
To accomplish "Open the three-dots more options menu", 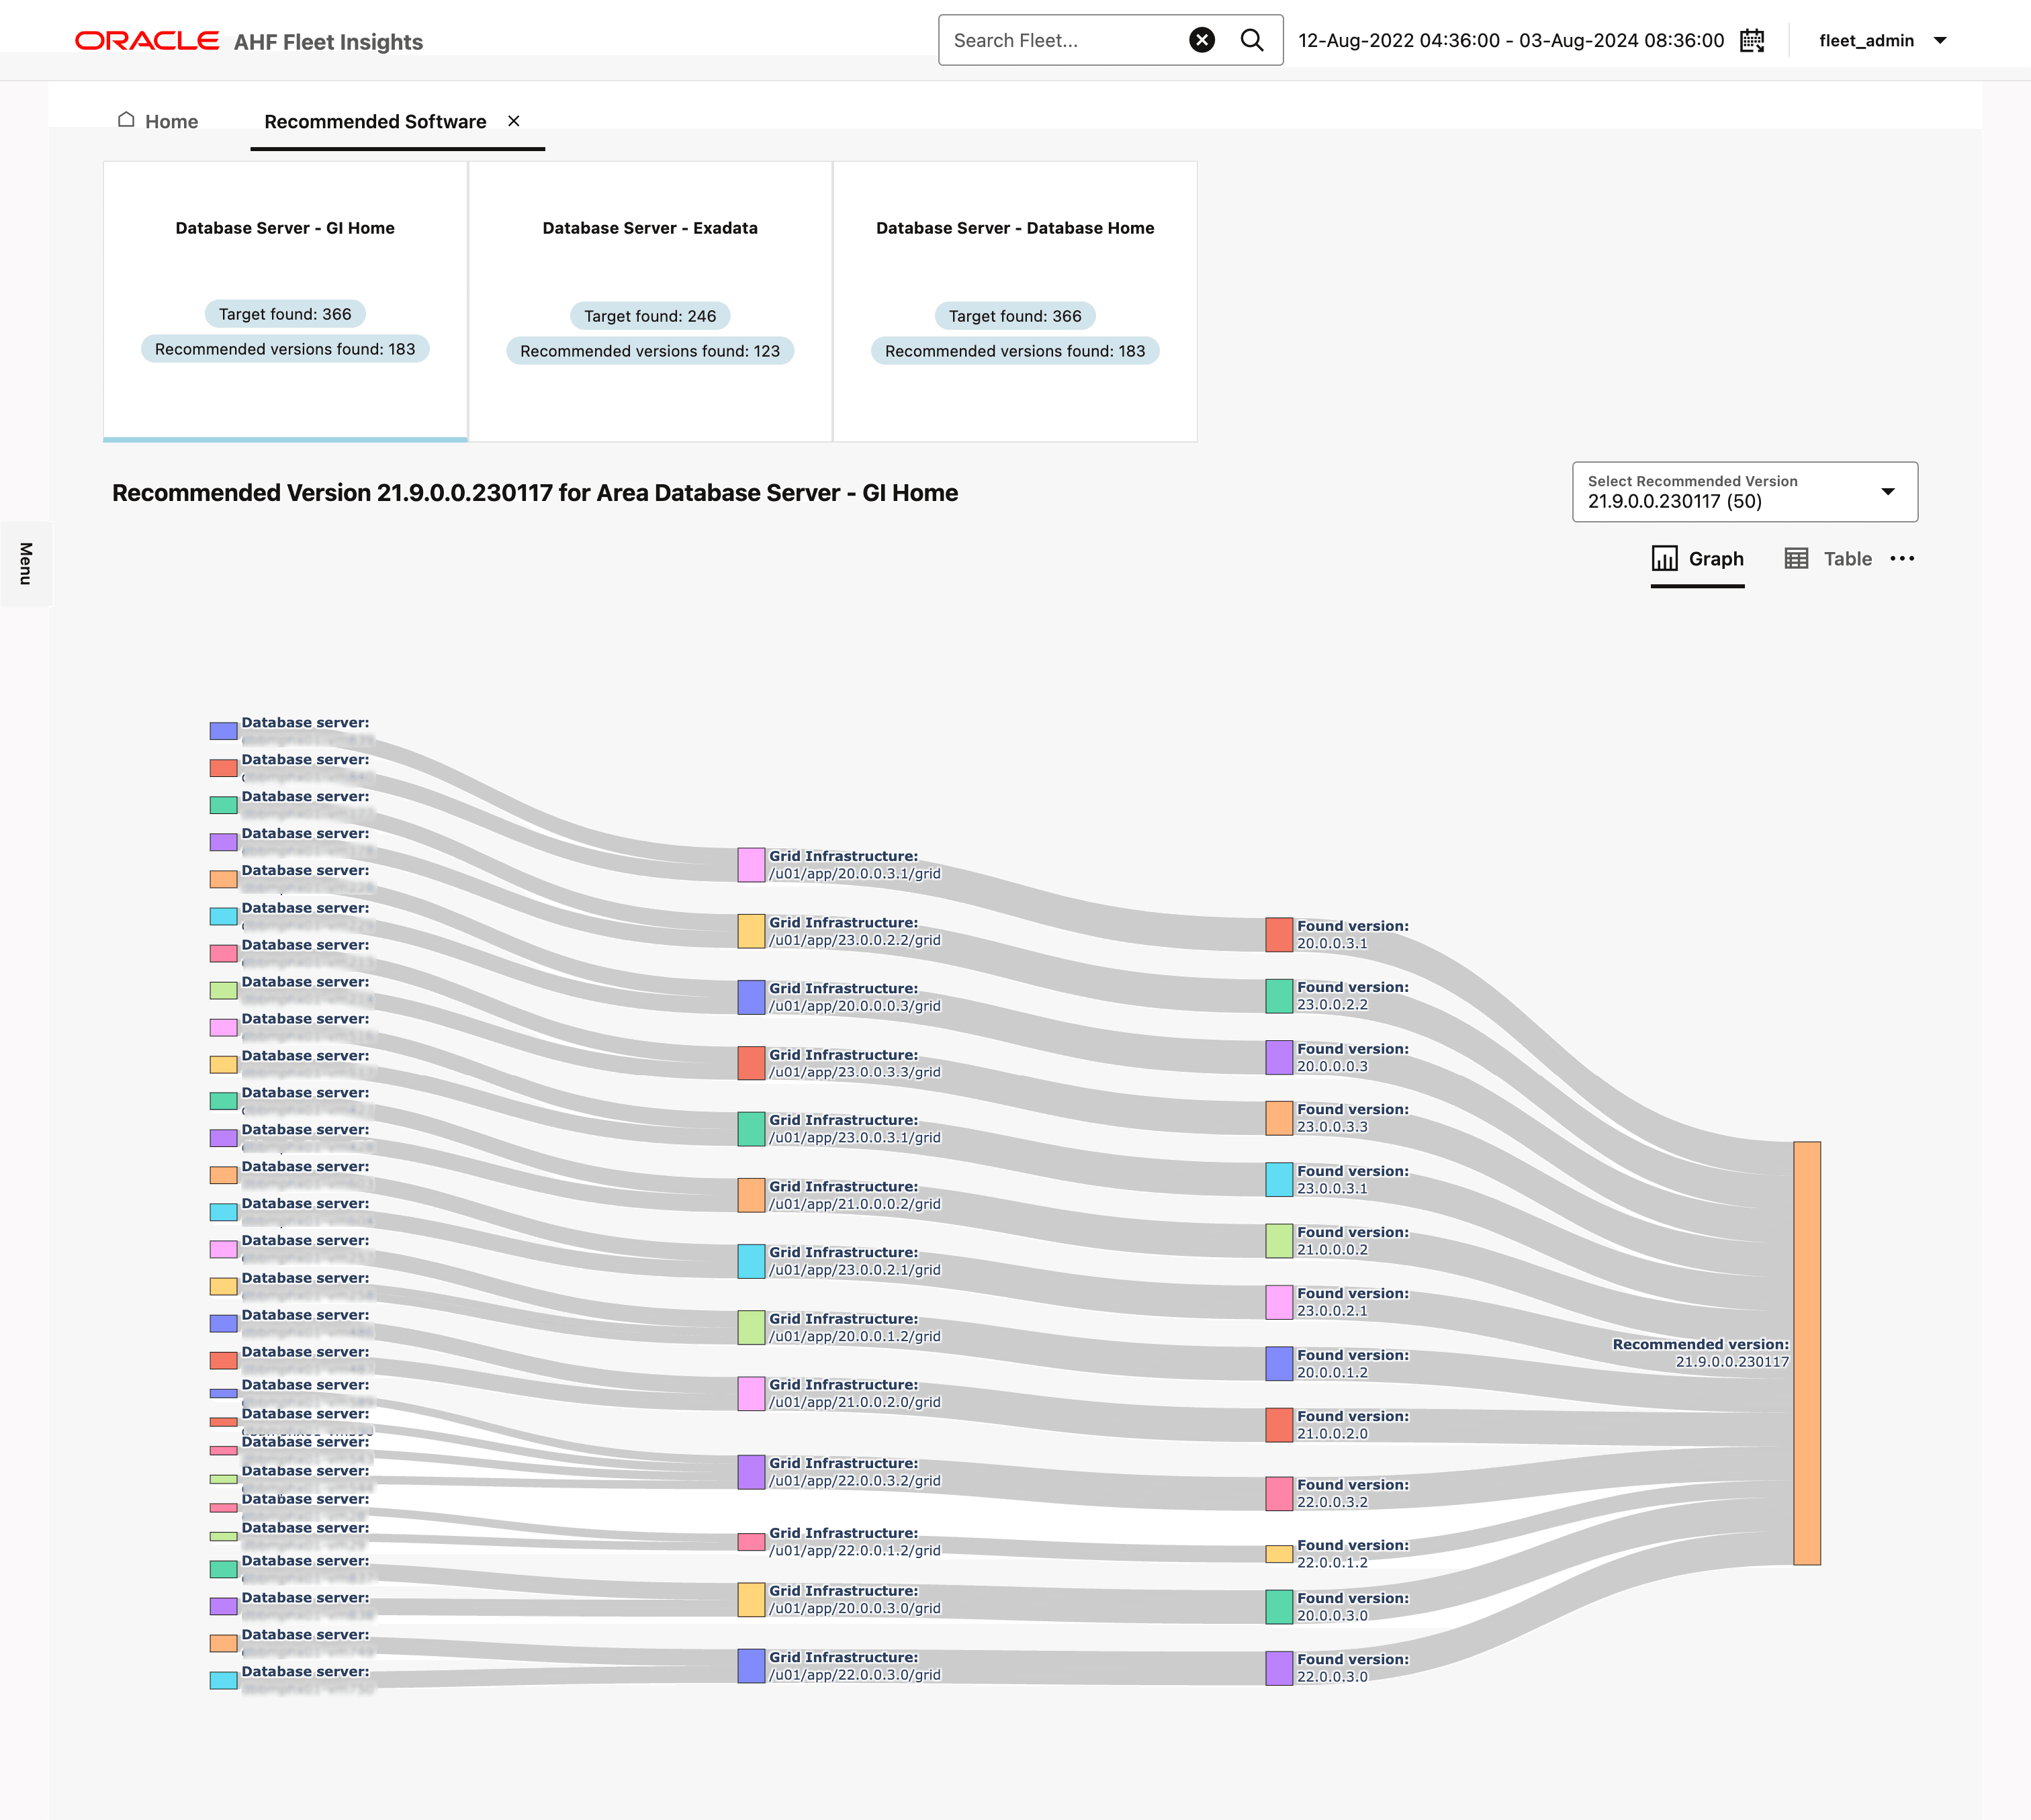I will [1902, 558].
